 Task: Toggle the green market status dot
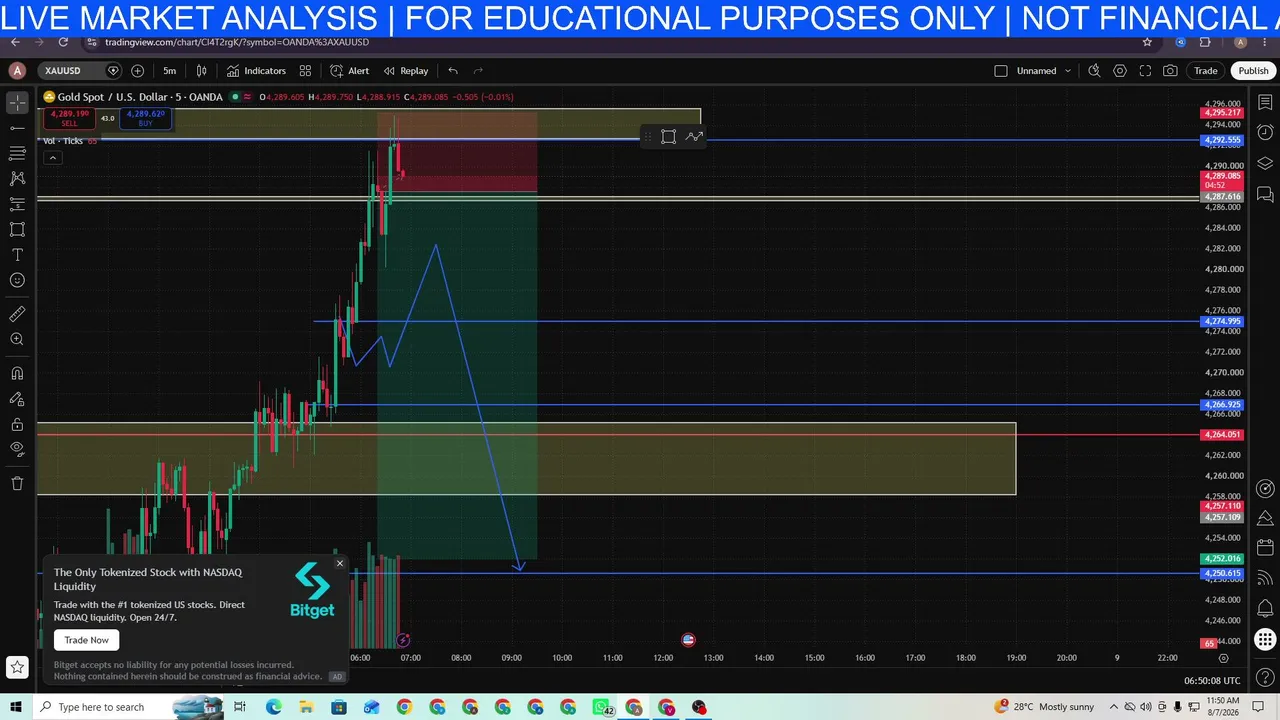(235, 97)
